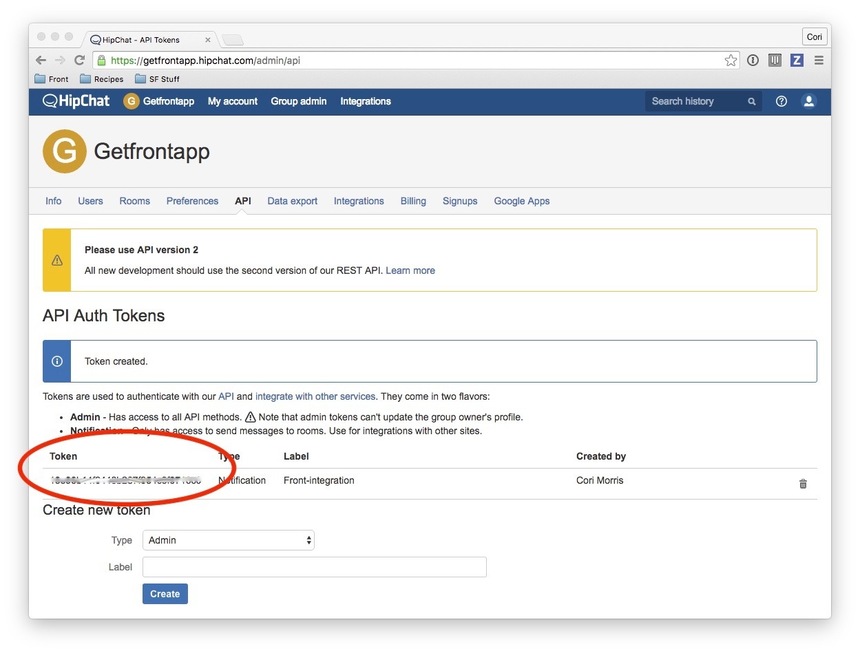Go back using the browser back arrow
Screen dimensions: 860x653
[x=41, y=60]
